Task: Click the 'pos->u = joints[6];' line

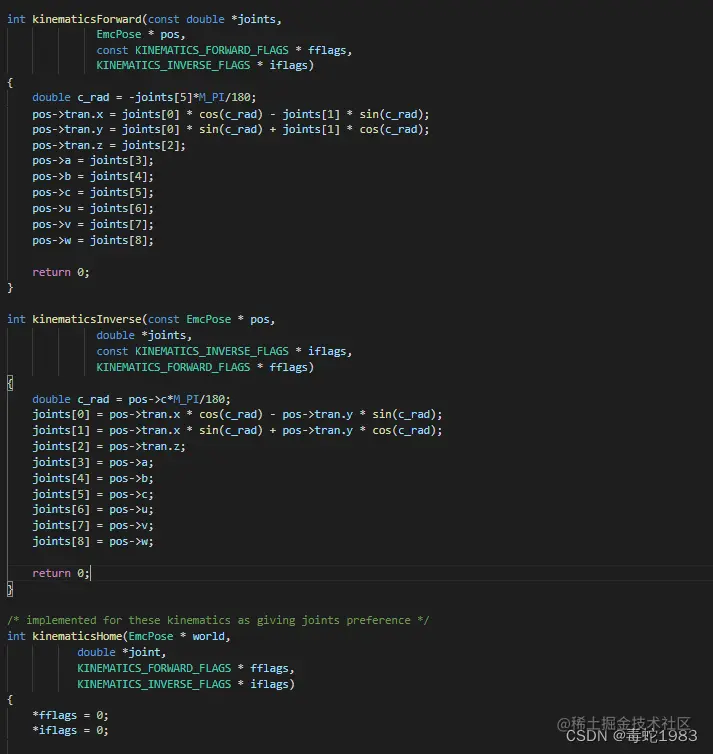Action: [x=93, y=208]
